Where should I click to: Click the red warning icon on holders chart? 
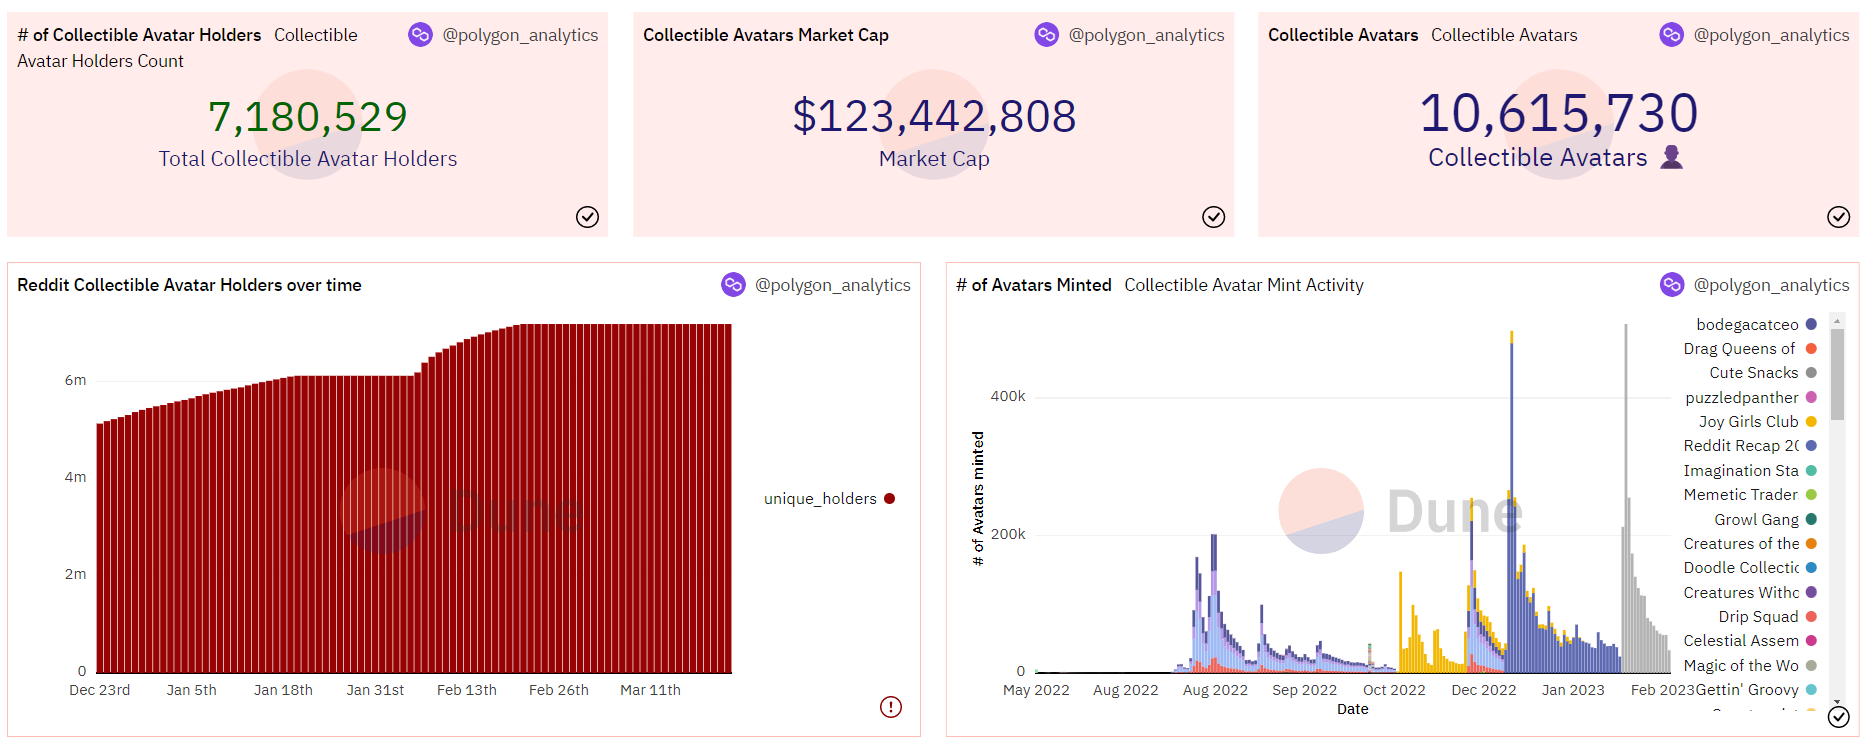tap(890, 707)
